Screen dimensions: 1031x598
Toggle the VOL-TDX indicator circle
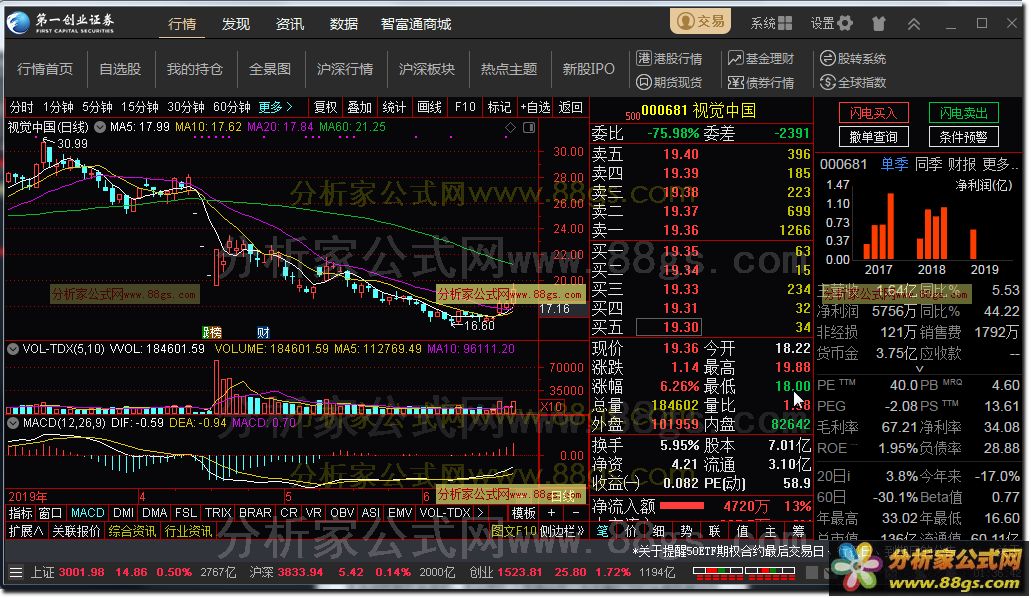click(x=13, y=349)
